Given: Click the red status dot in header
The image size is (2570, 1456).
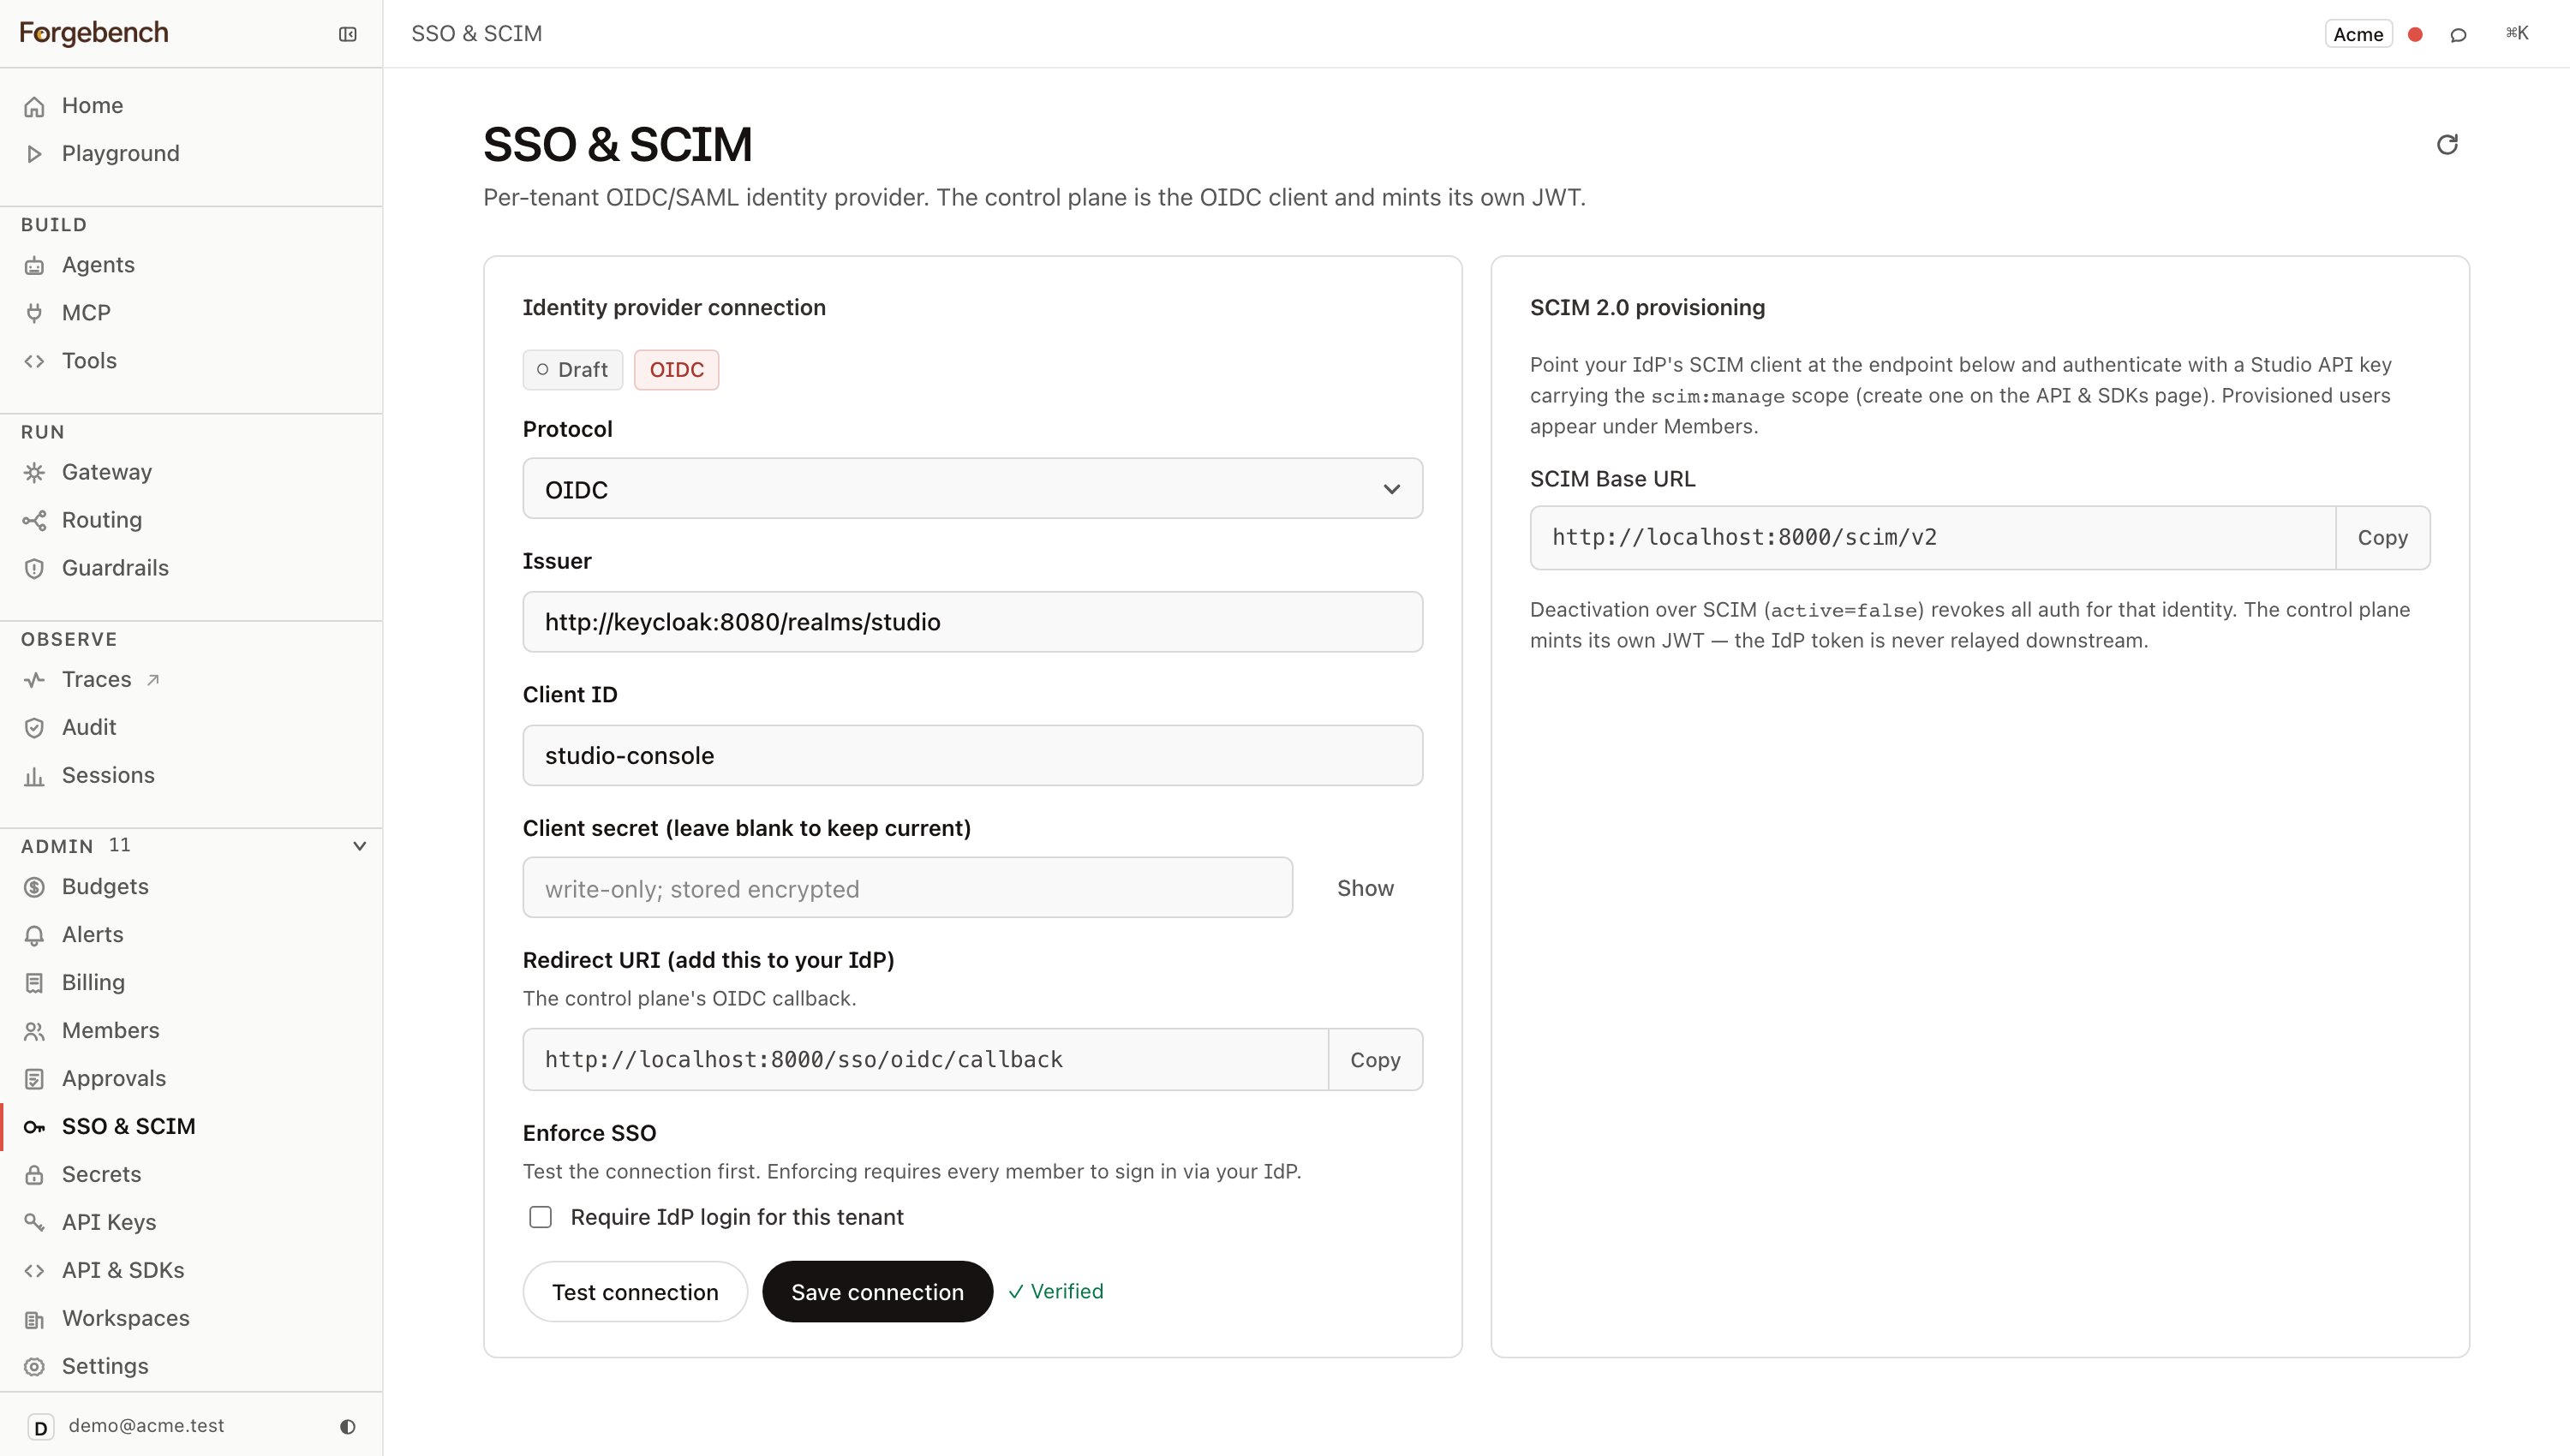Looking at the screenshot, I should point(2414,35).
